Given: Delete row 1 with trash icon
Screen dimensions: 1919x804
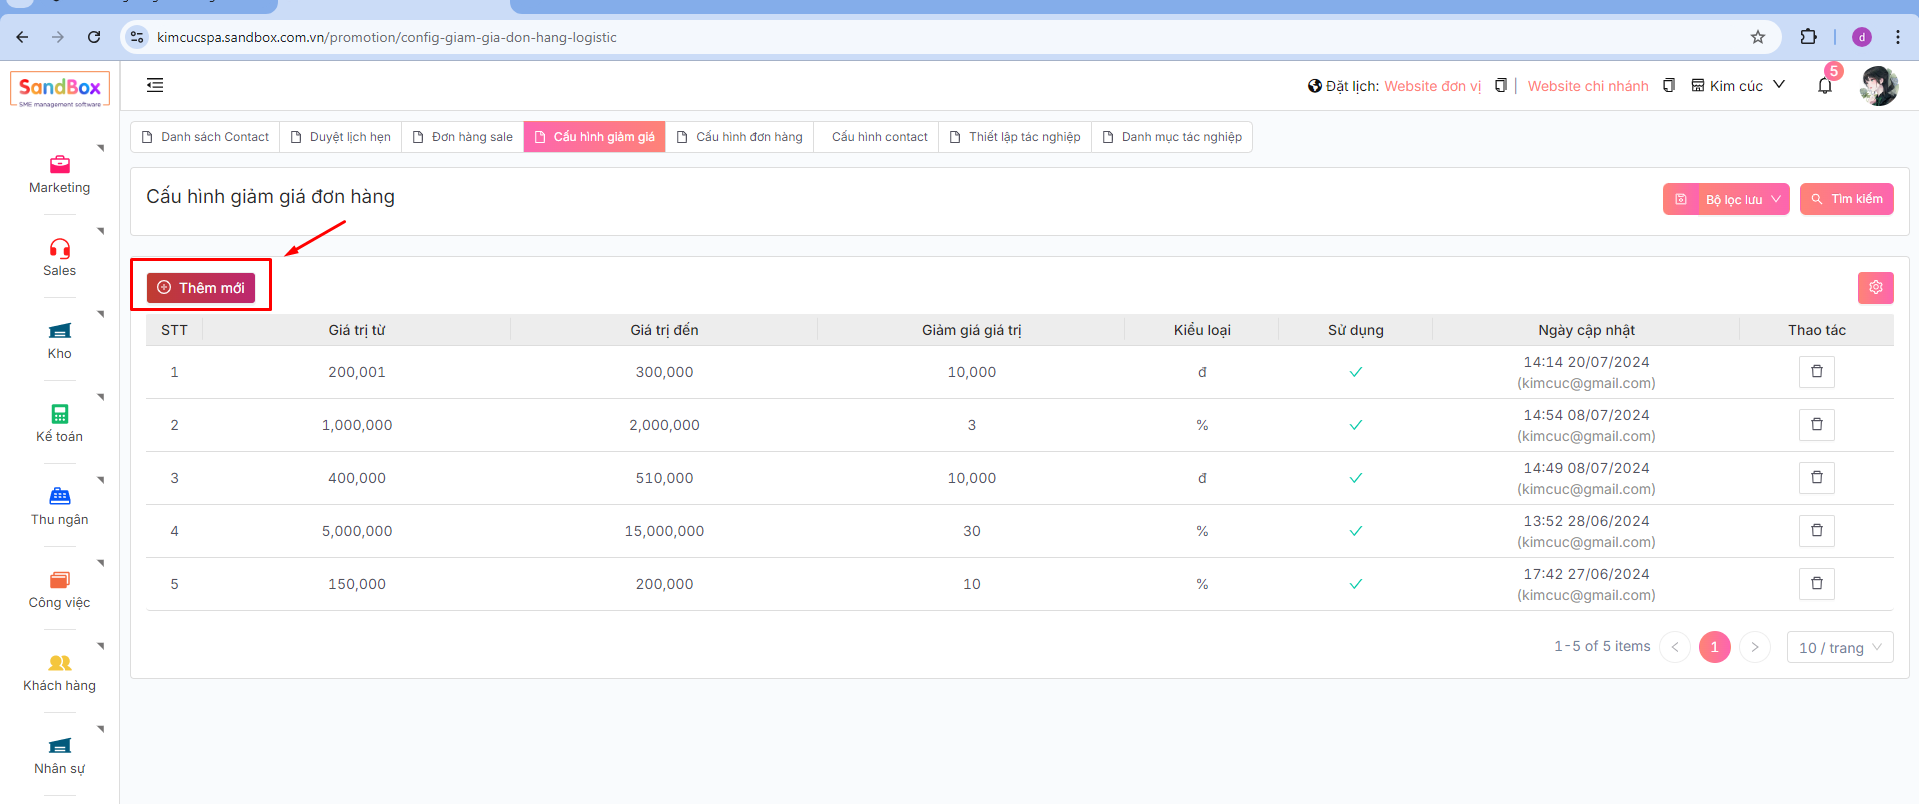Looking at the screenshot, I should click(1816, 372).
